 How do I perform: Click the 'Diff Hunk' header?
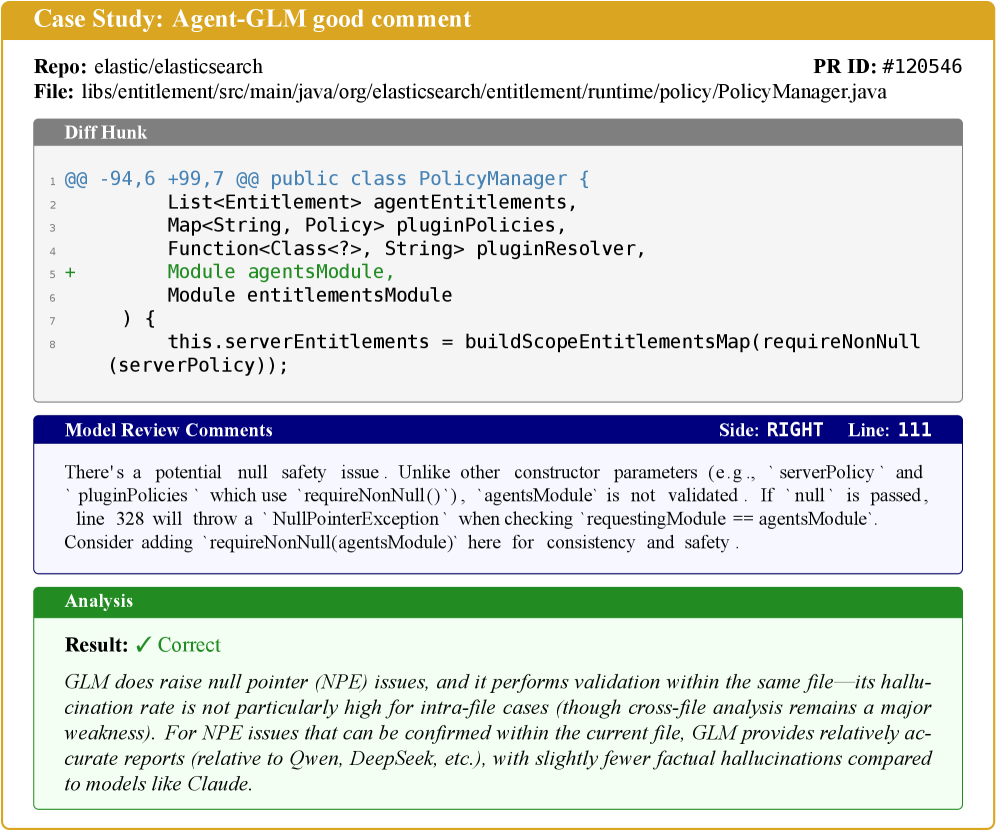[x=105, y=132]
